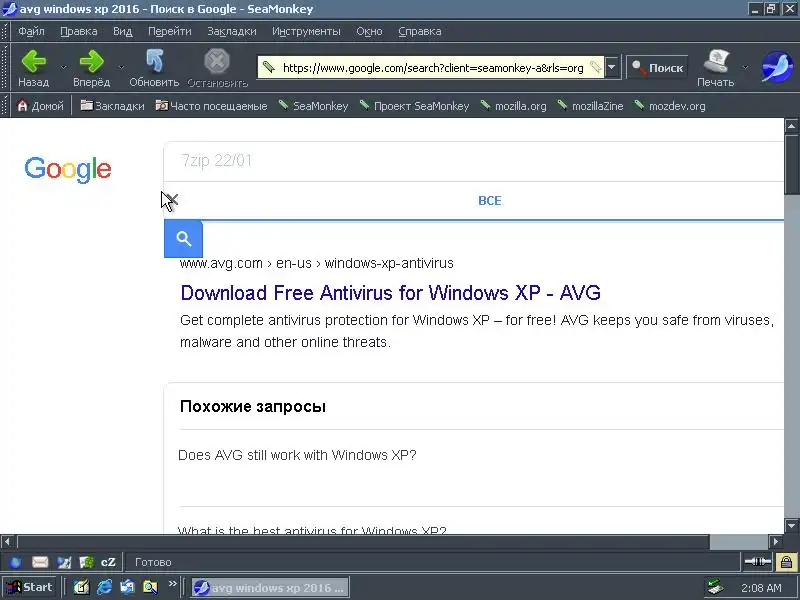This screenshot has width=800, height=600.
Task: Expand 'Does AVG still work with Windows XP?' question
Action: [x=297, y=455]
